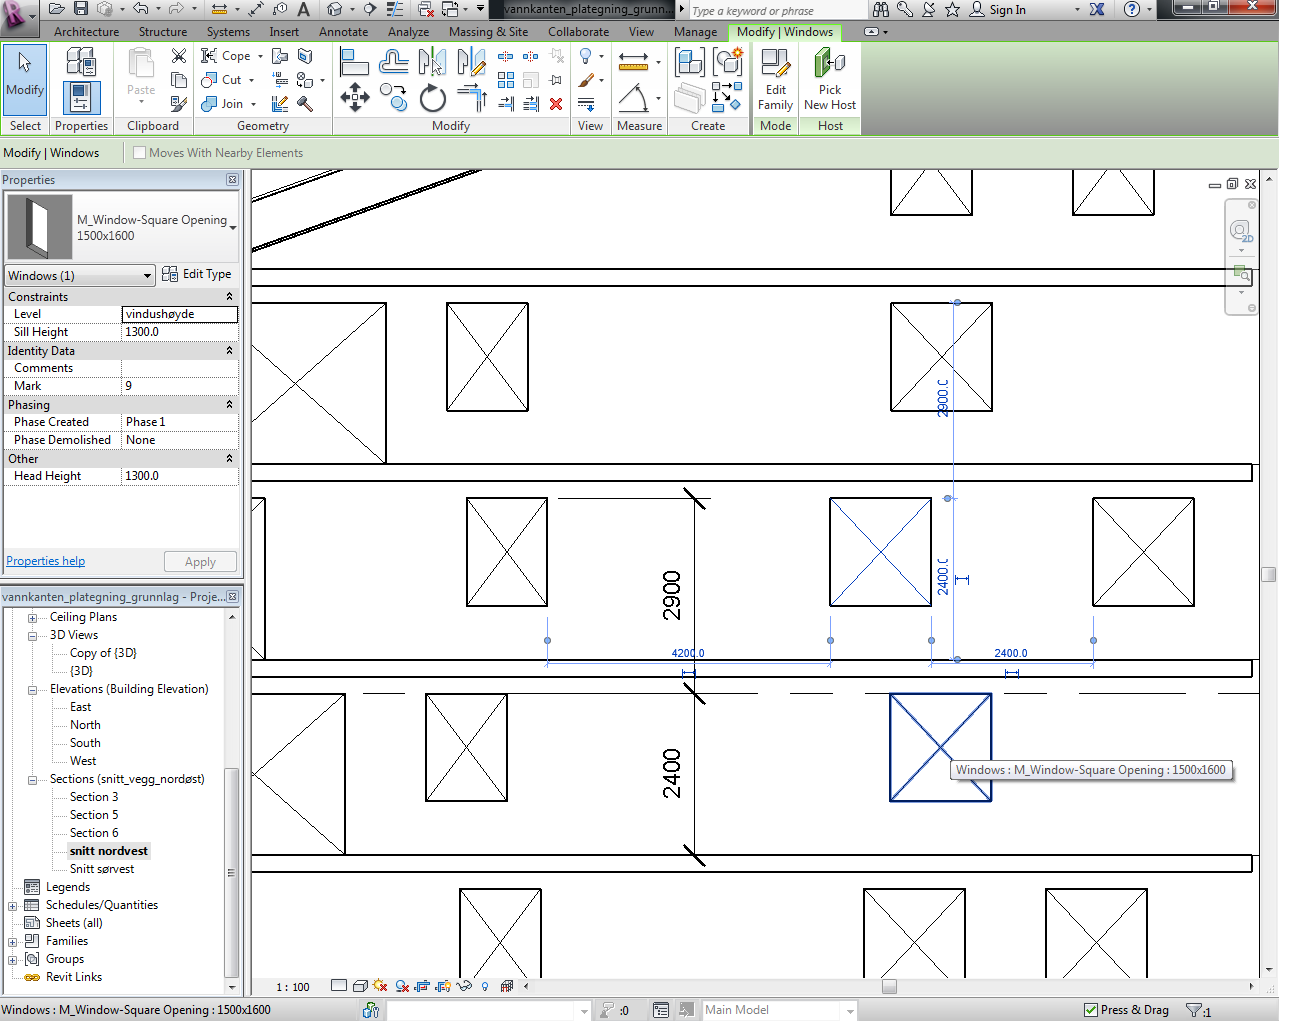Click the Offset tool icon
This screenshot has width=1290, height=1021.
[x=393, y=63]
